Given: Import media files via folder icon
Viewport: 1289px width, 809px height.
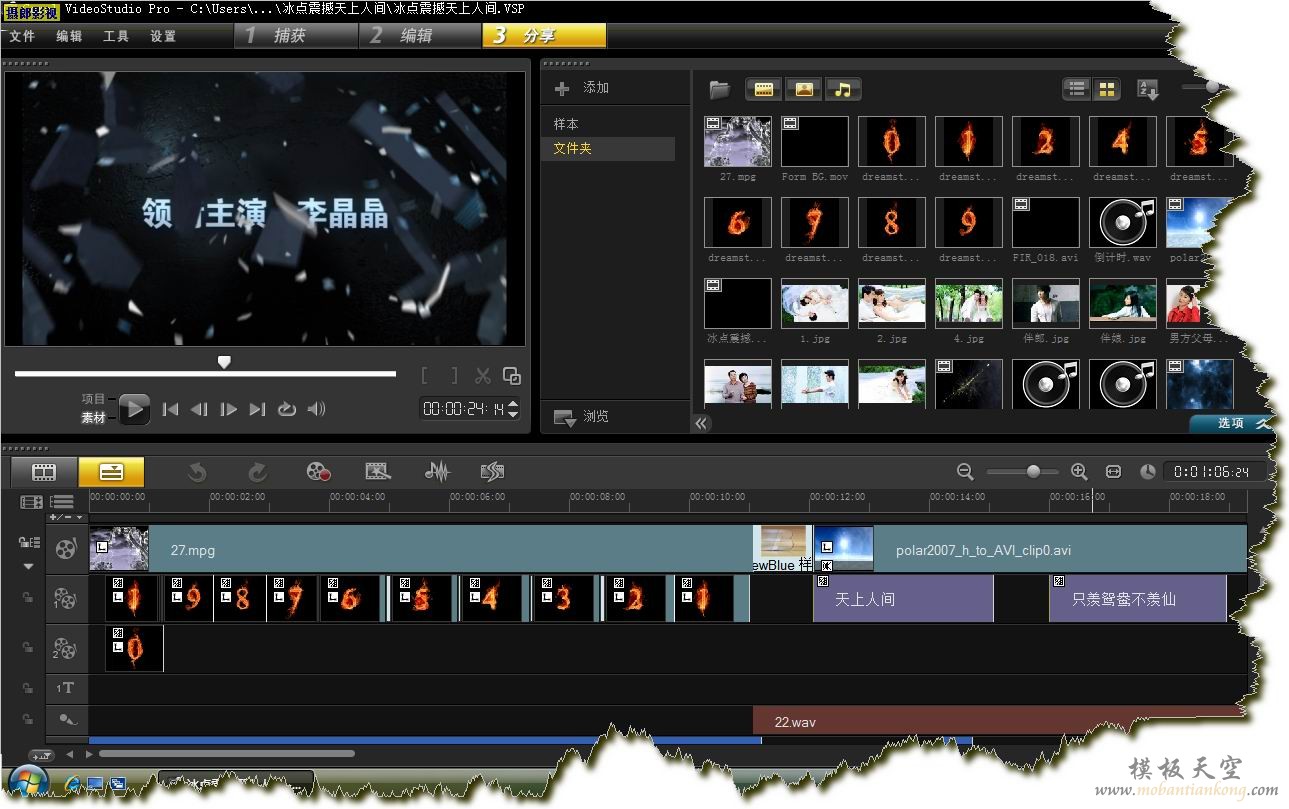Looking at the screenshot, I should click(719, 89).
